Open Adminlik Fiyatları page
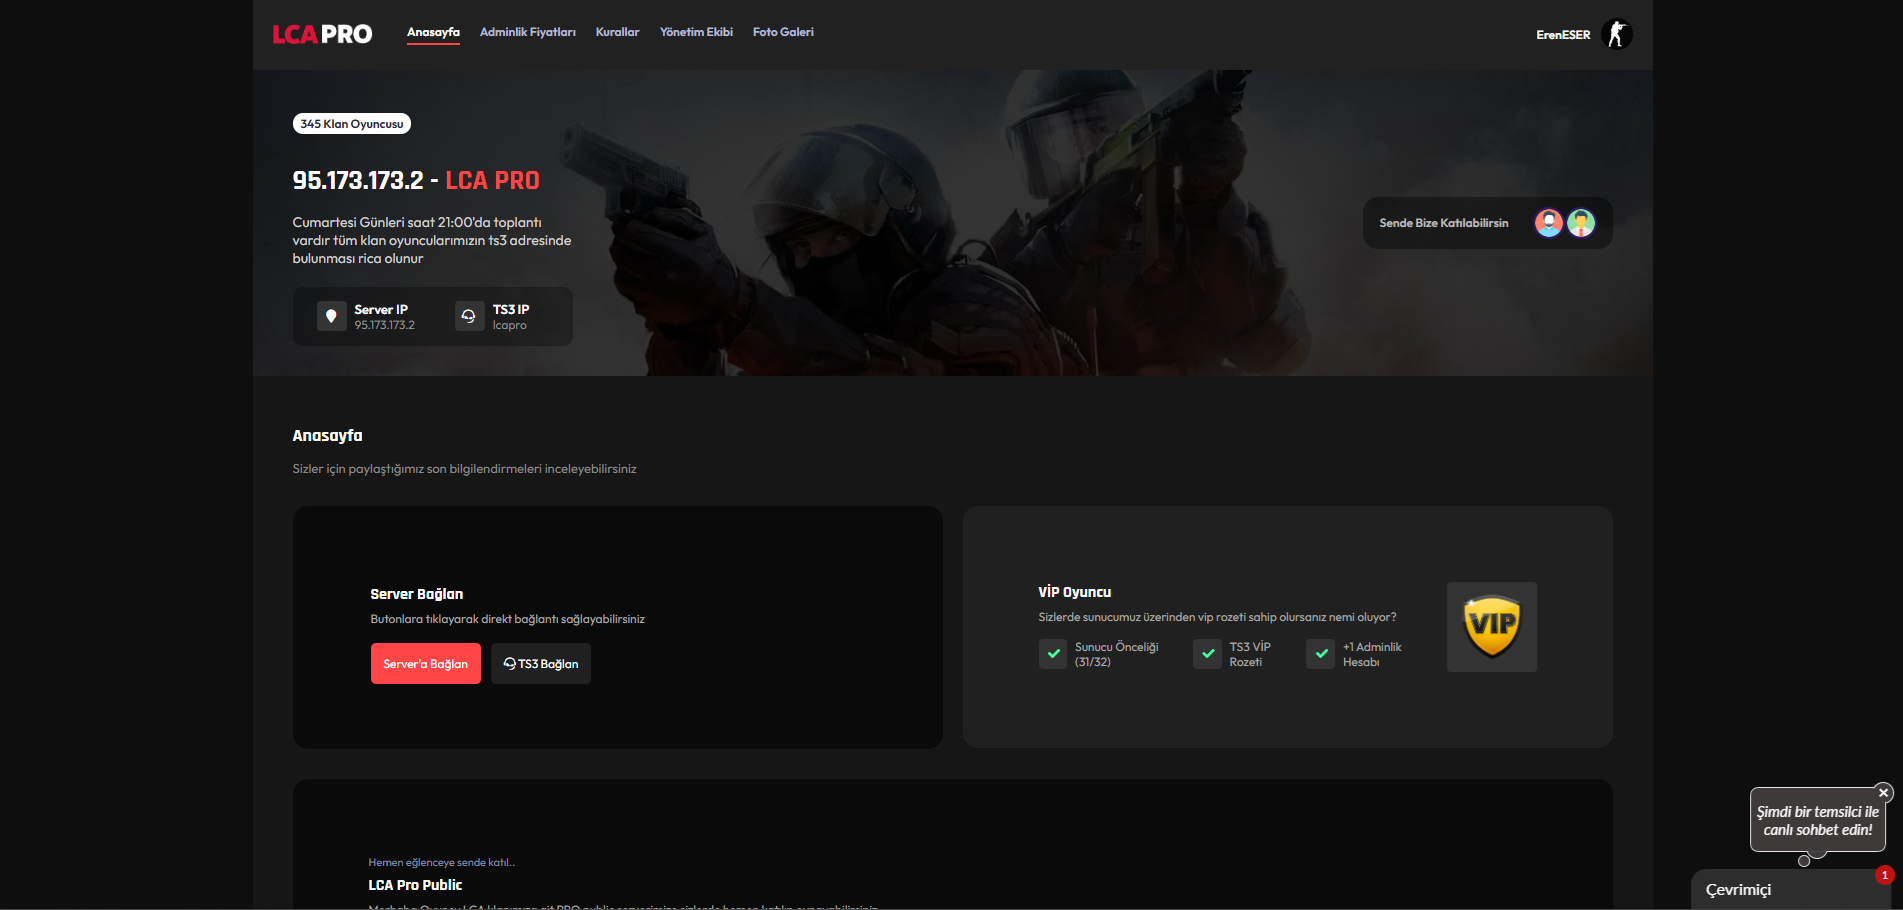 point(528,32)
